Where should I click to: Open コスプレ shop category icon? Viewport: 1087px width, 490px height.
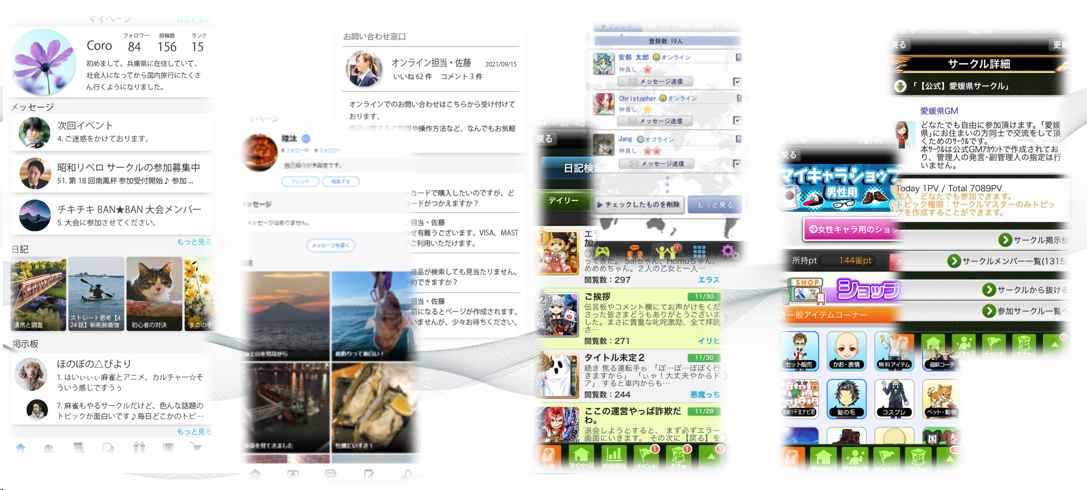tap(894, 400)
